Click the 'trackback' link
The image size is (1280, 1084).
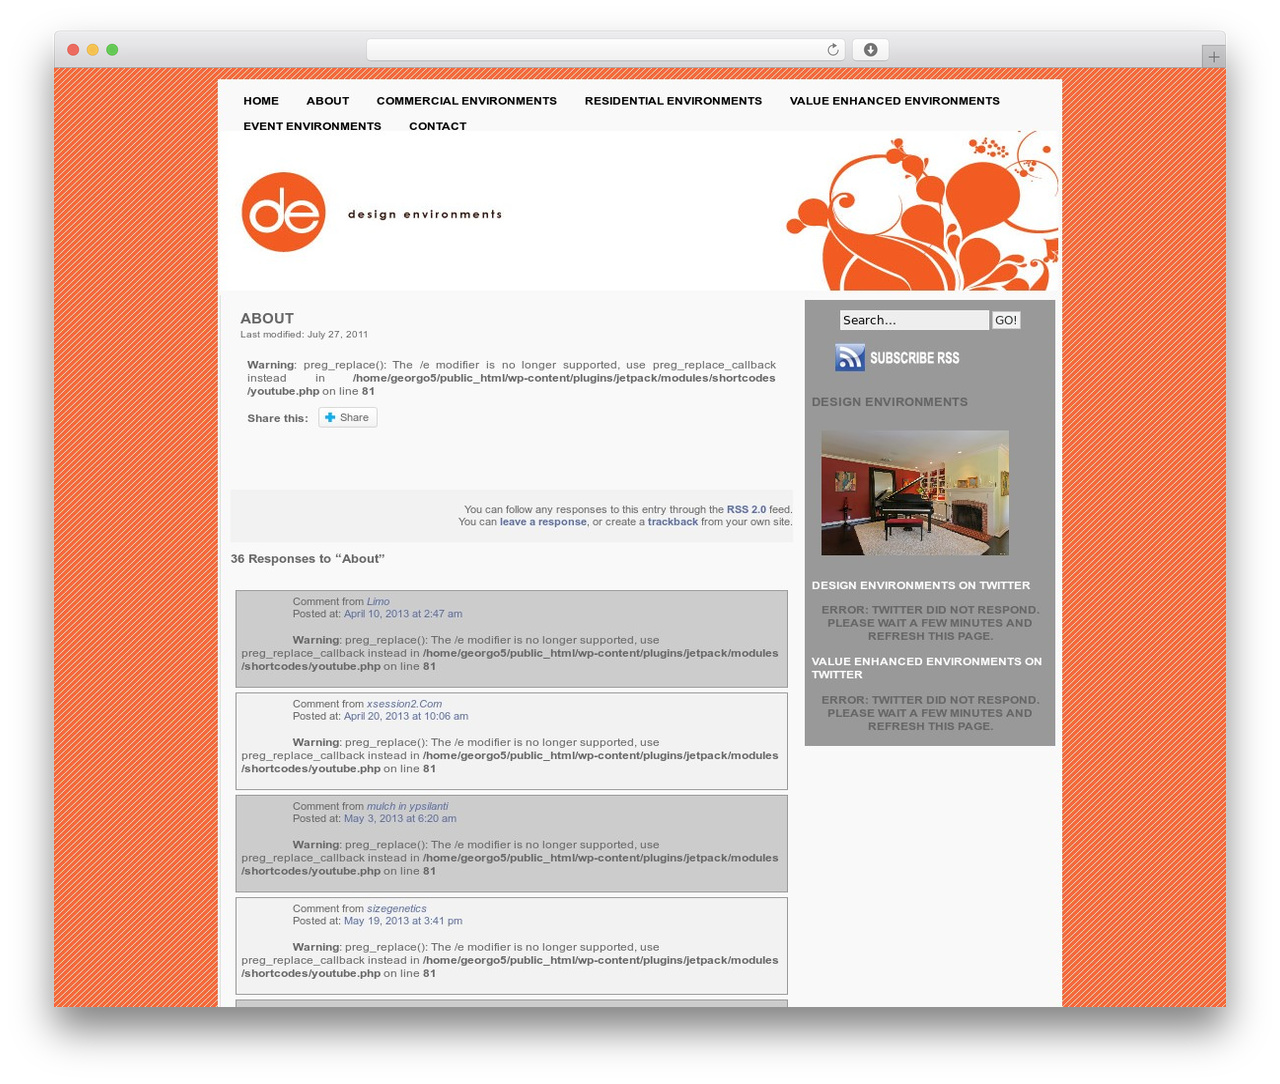tap(673, 522)
